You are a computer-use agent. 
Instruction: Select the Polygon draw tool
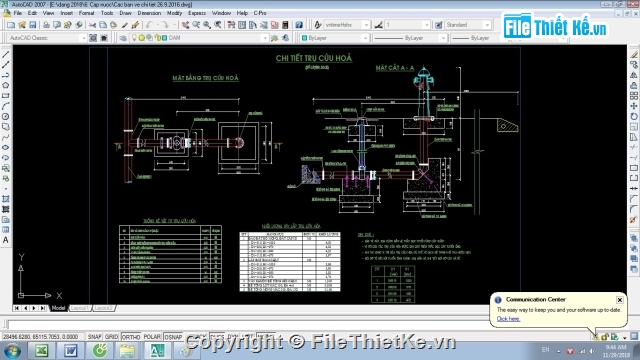pyautogui.click(x=6, y=85)
